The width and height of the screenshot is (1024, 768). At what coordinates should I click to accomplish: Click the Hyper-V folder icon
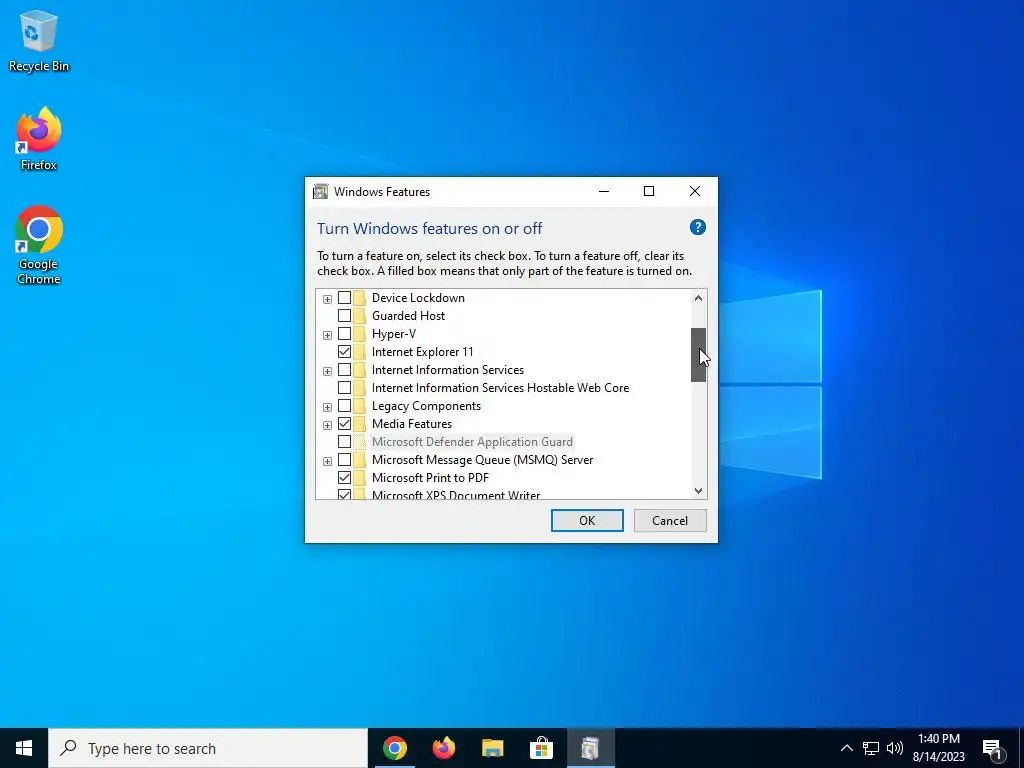coord(359,334)
